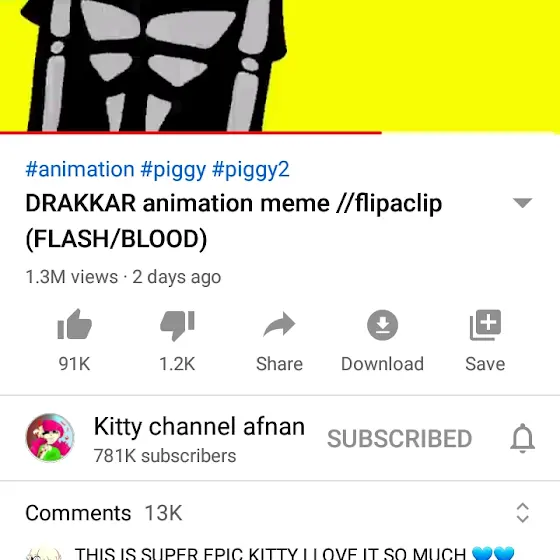560x560 pixels.
Task: Tap the Comments 13K header
Action: click(104, 513)
